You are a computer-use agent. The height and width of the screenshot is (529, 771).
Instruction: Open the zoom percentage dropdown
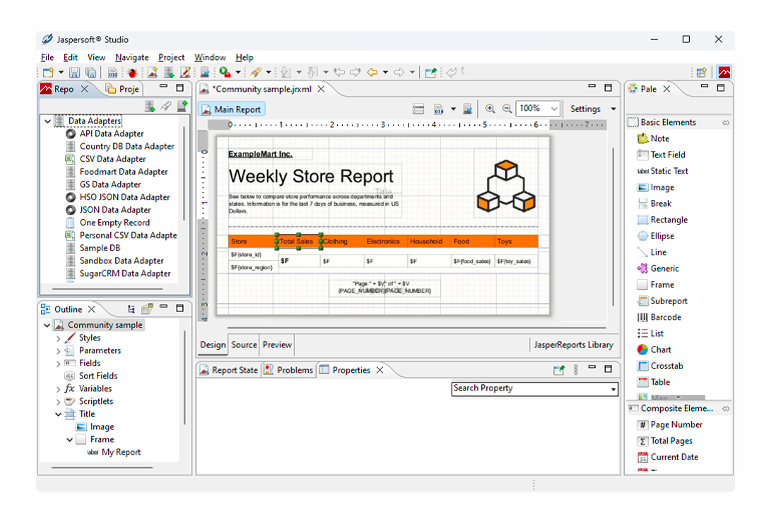[x=554, y=109]
